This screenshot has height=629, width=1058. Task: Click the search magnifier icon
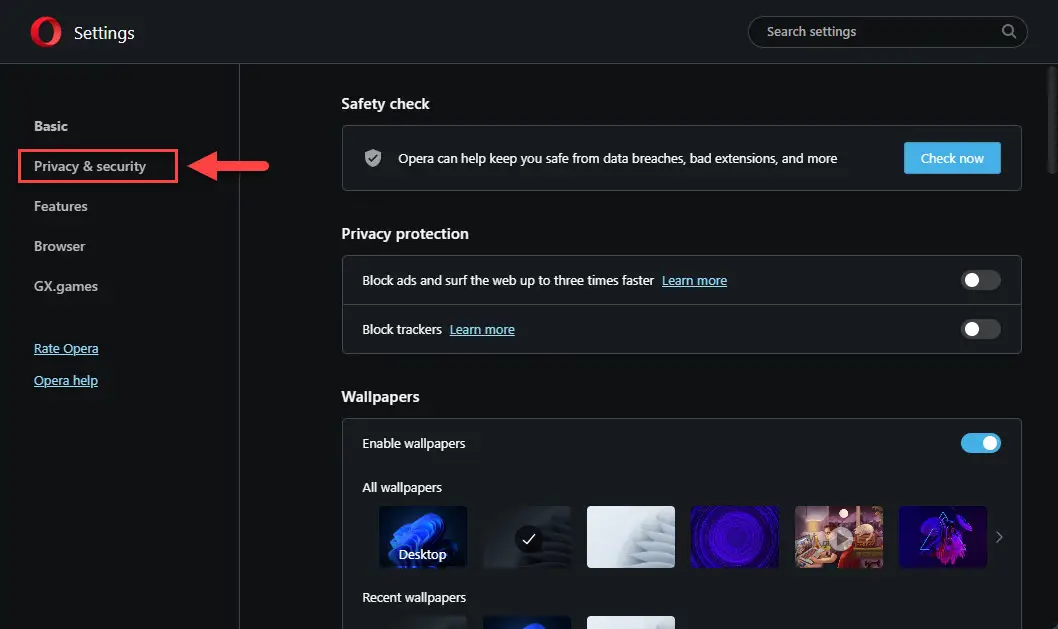(1009, 31)
